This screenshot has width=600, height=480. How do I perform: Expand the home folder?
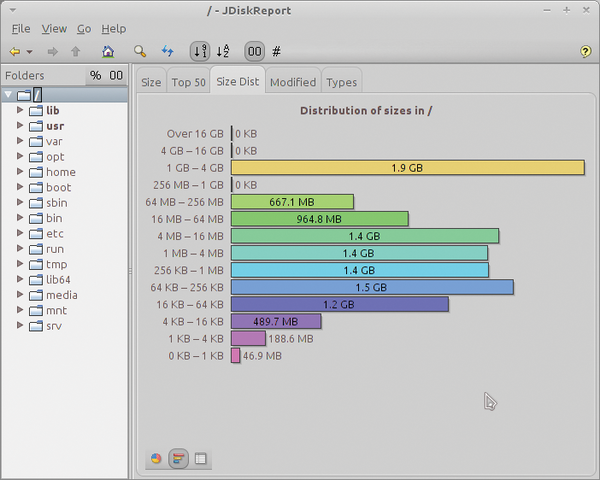pyautogui.click(x=20, y=171)
